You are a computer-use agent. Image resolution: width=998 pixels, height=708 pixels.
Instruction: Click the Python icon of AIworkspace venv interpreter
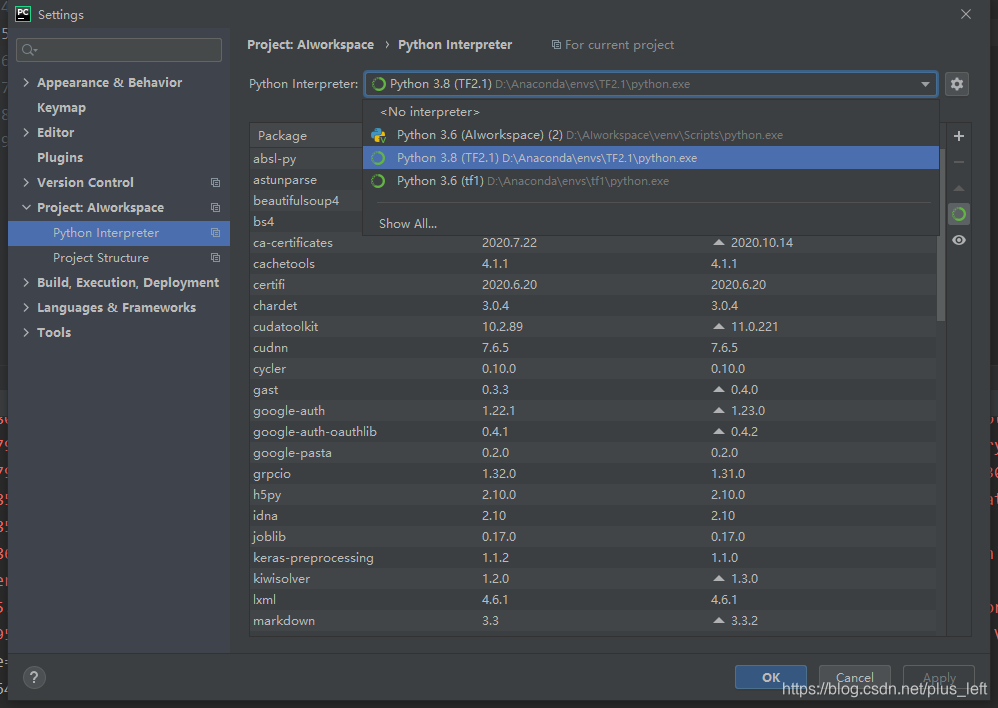tap(379, 135)
